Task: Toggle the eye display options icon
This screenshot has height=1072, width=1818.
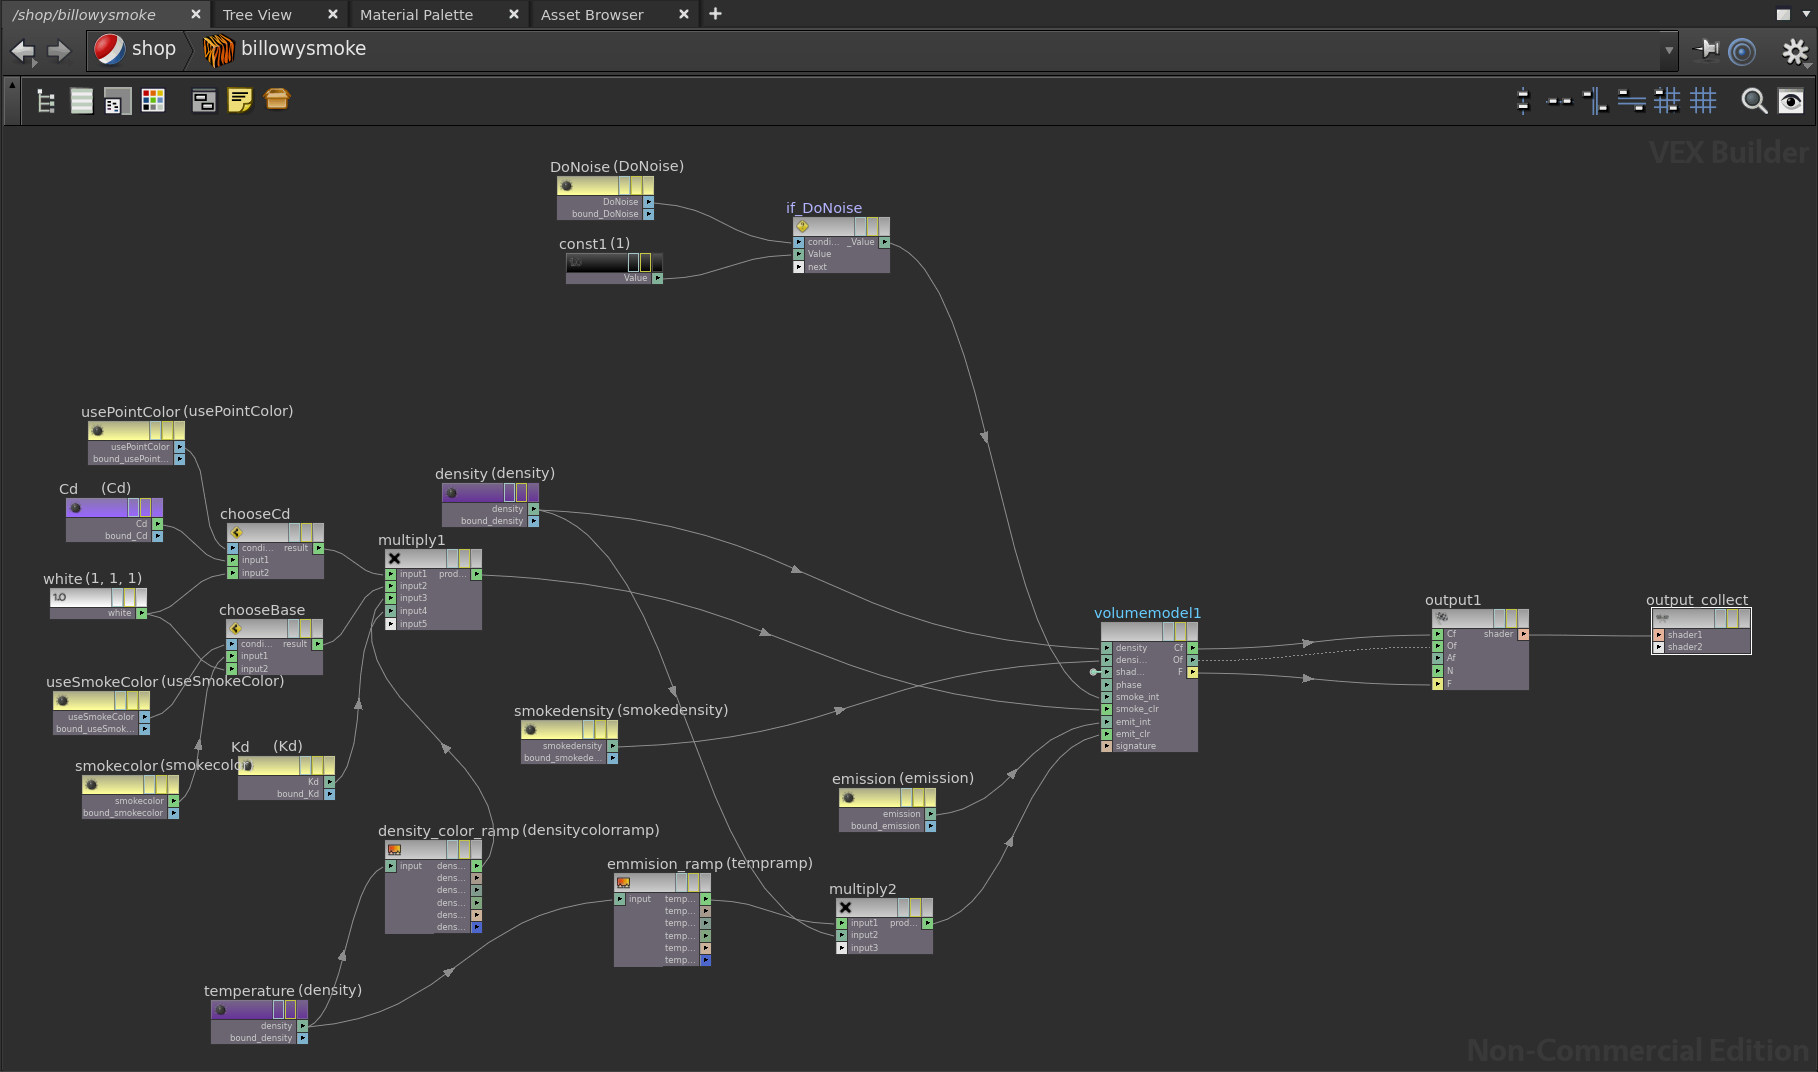Action: coord(1791,101)
